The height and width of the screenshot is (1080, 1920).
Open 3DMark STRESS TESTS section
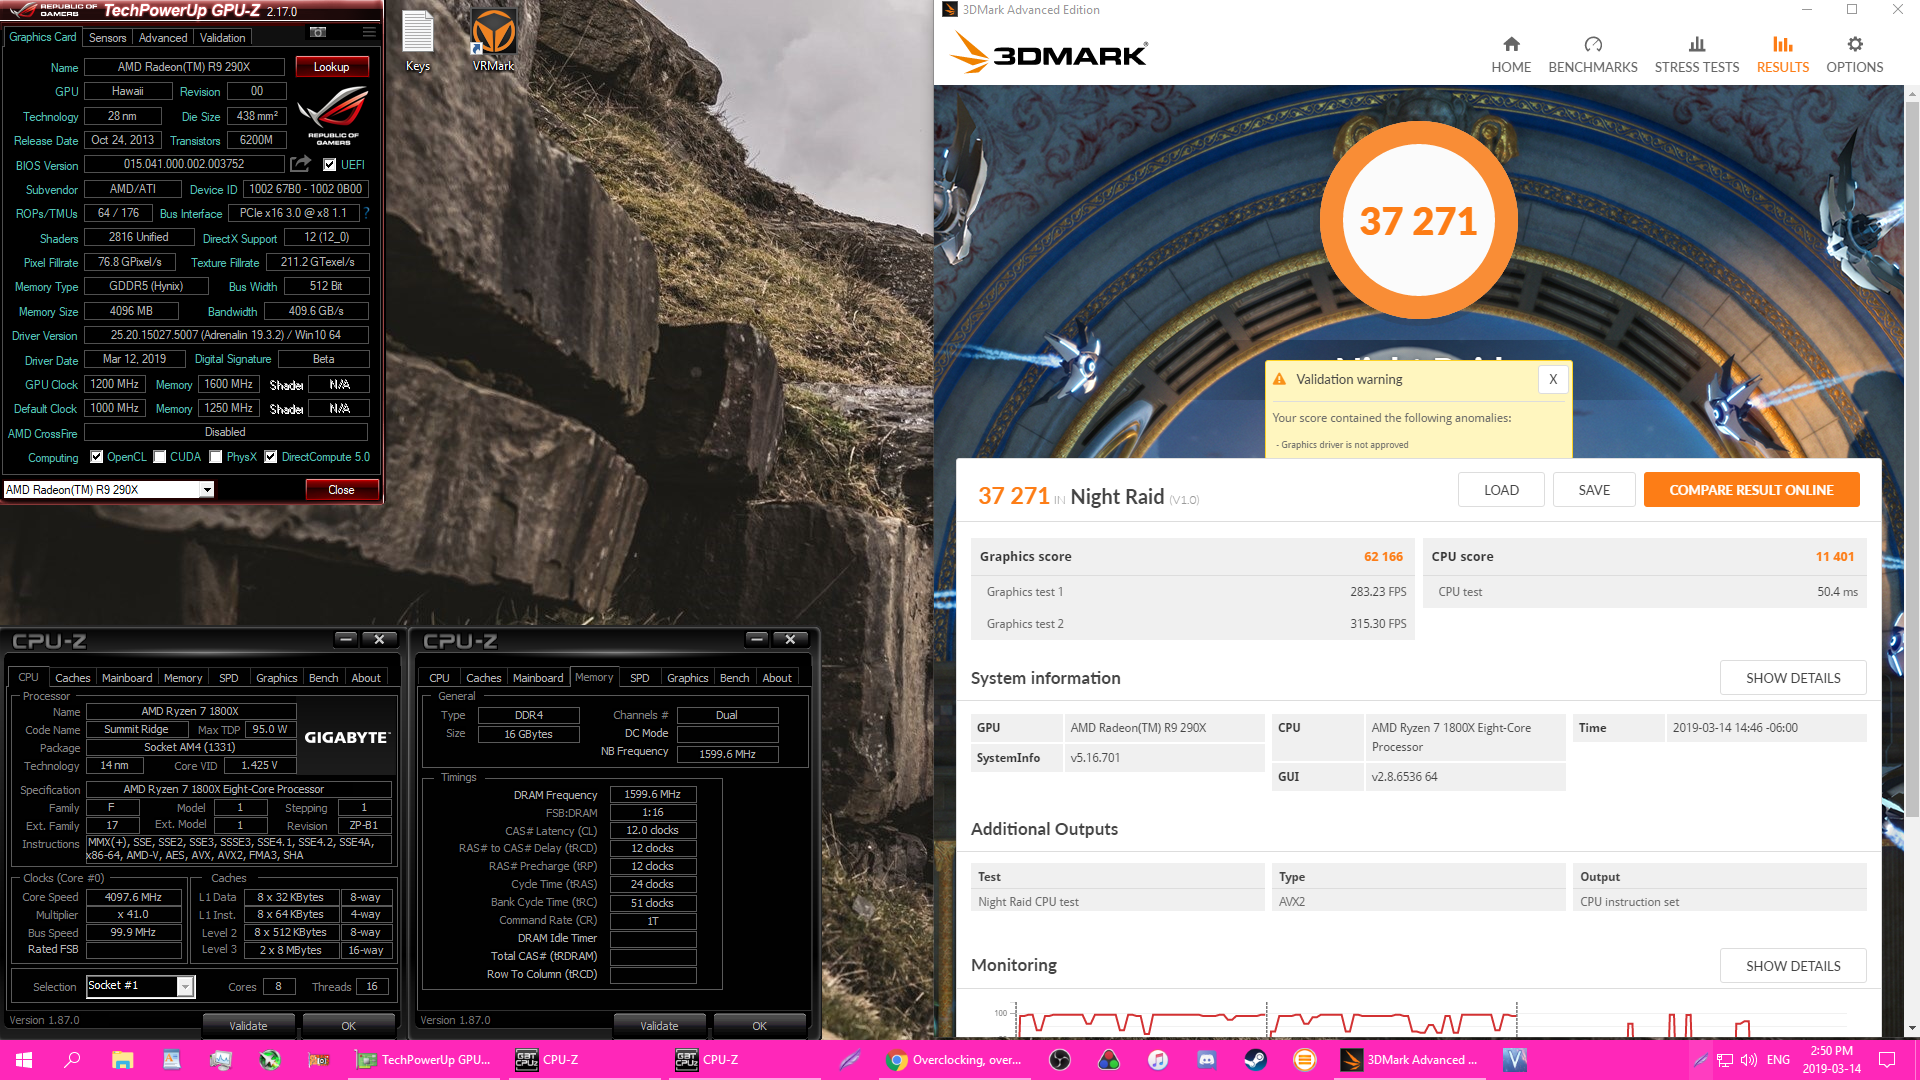pyautogui.click(x=1697, y=55)
